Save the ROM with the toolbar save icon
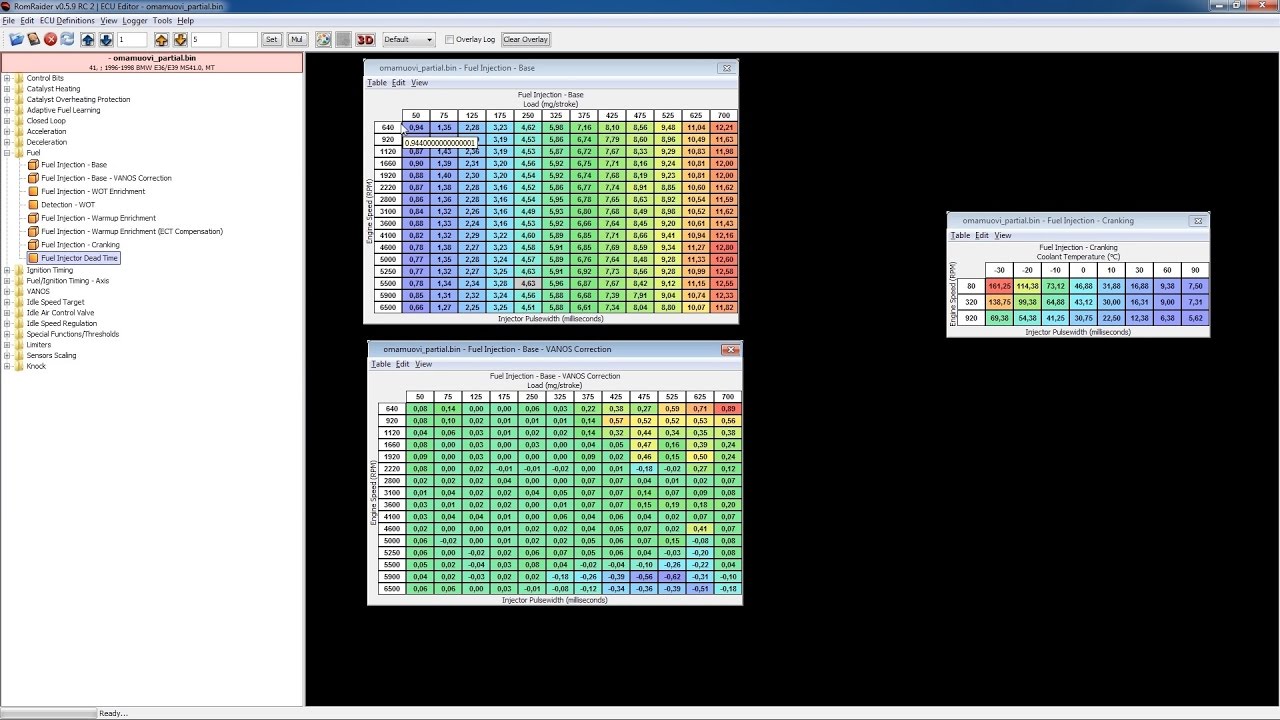 click(x=33, y=39)
